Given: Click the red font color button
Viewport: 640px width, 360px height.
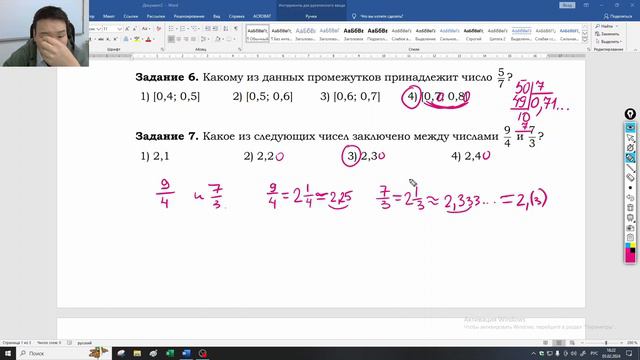Looking at the screenshot, I should [x=148, y=39].
